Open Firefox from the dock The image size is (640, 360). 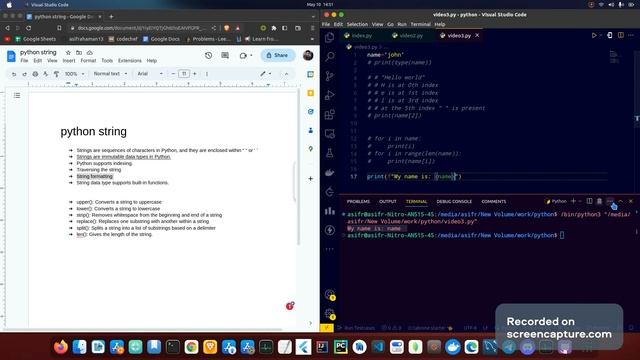tap(61, 347)
